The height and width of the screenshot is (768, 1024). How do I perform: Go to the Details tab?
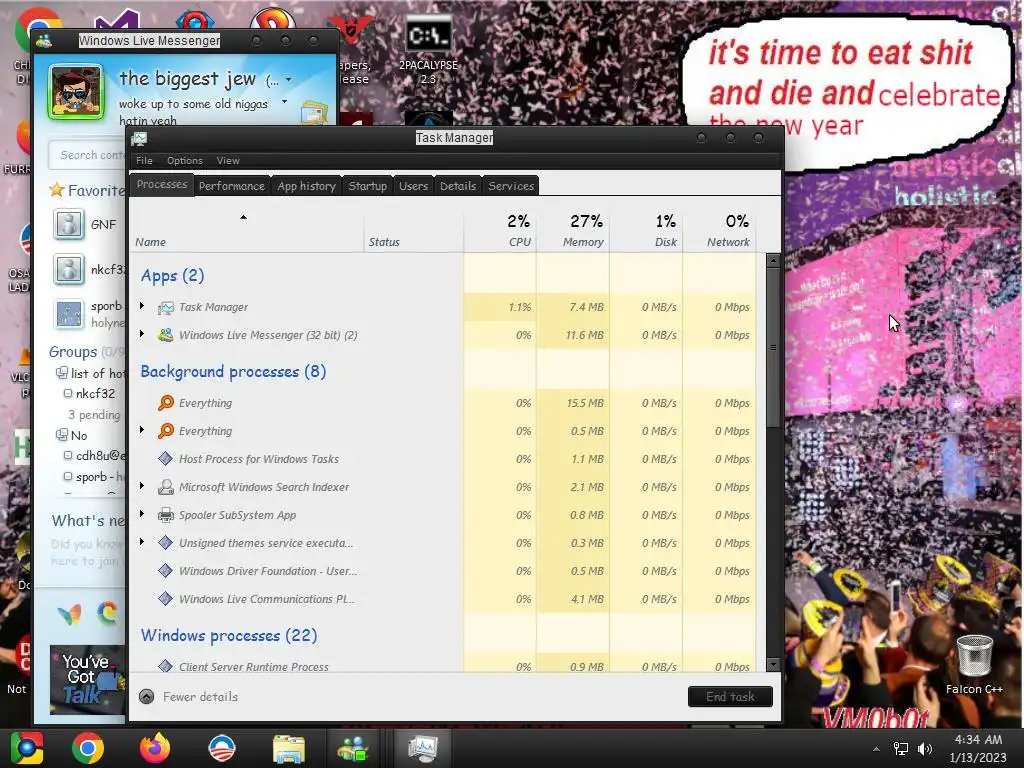click(458, 186)
